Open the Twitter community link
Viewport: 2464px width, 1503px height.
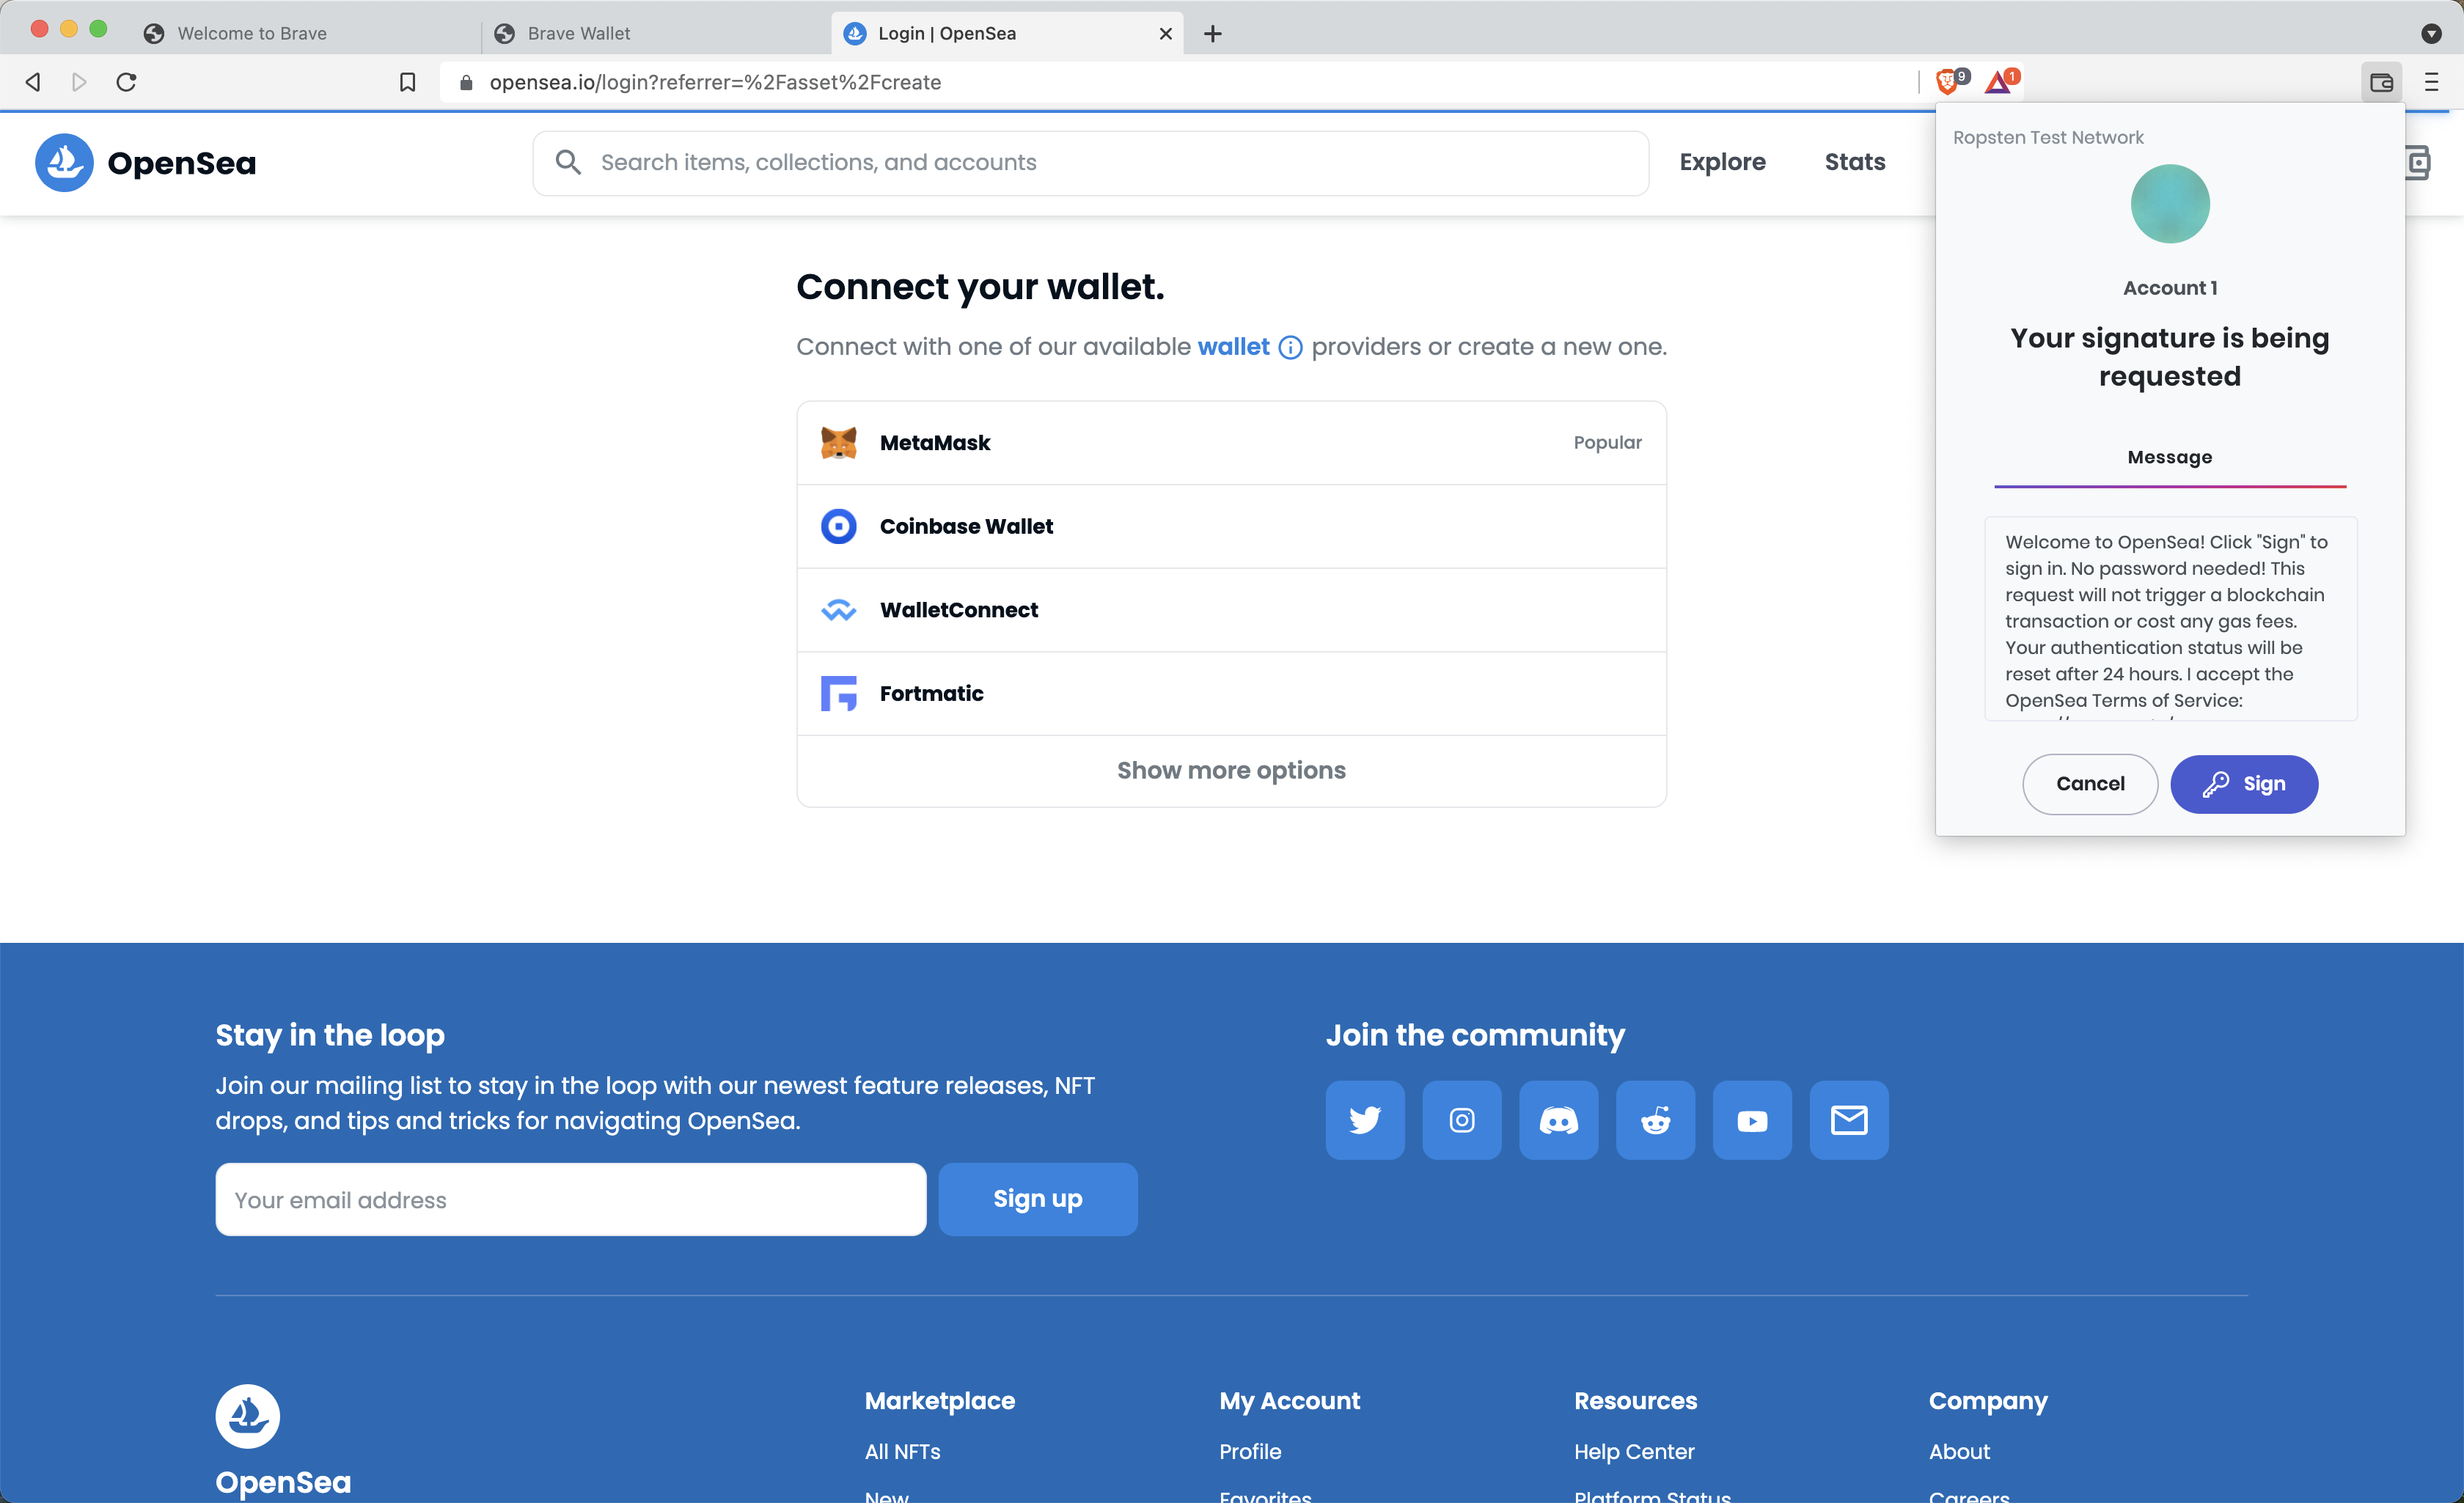click(x=1364, y=1120)
